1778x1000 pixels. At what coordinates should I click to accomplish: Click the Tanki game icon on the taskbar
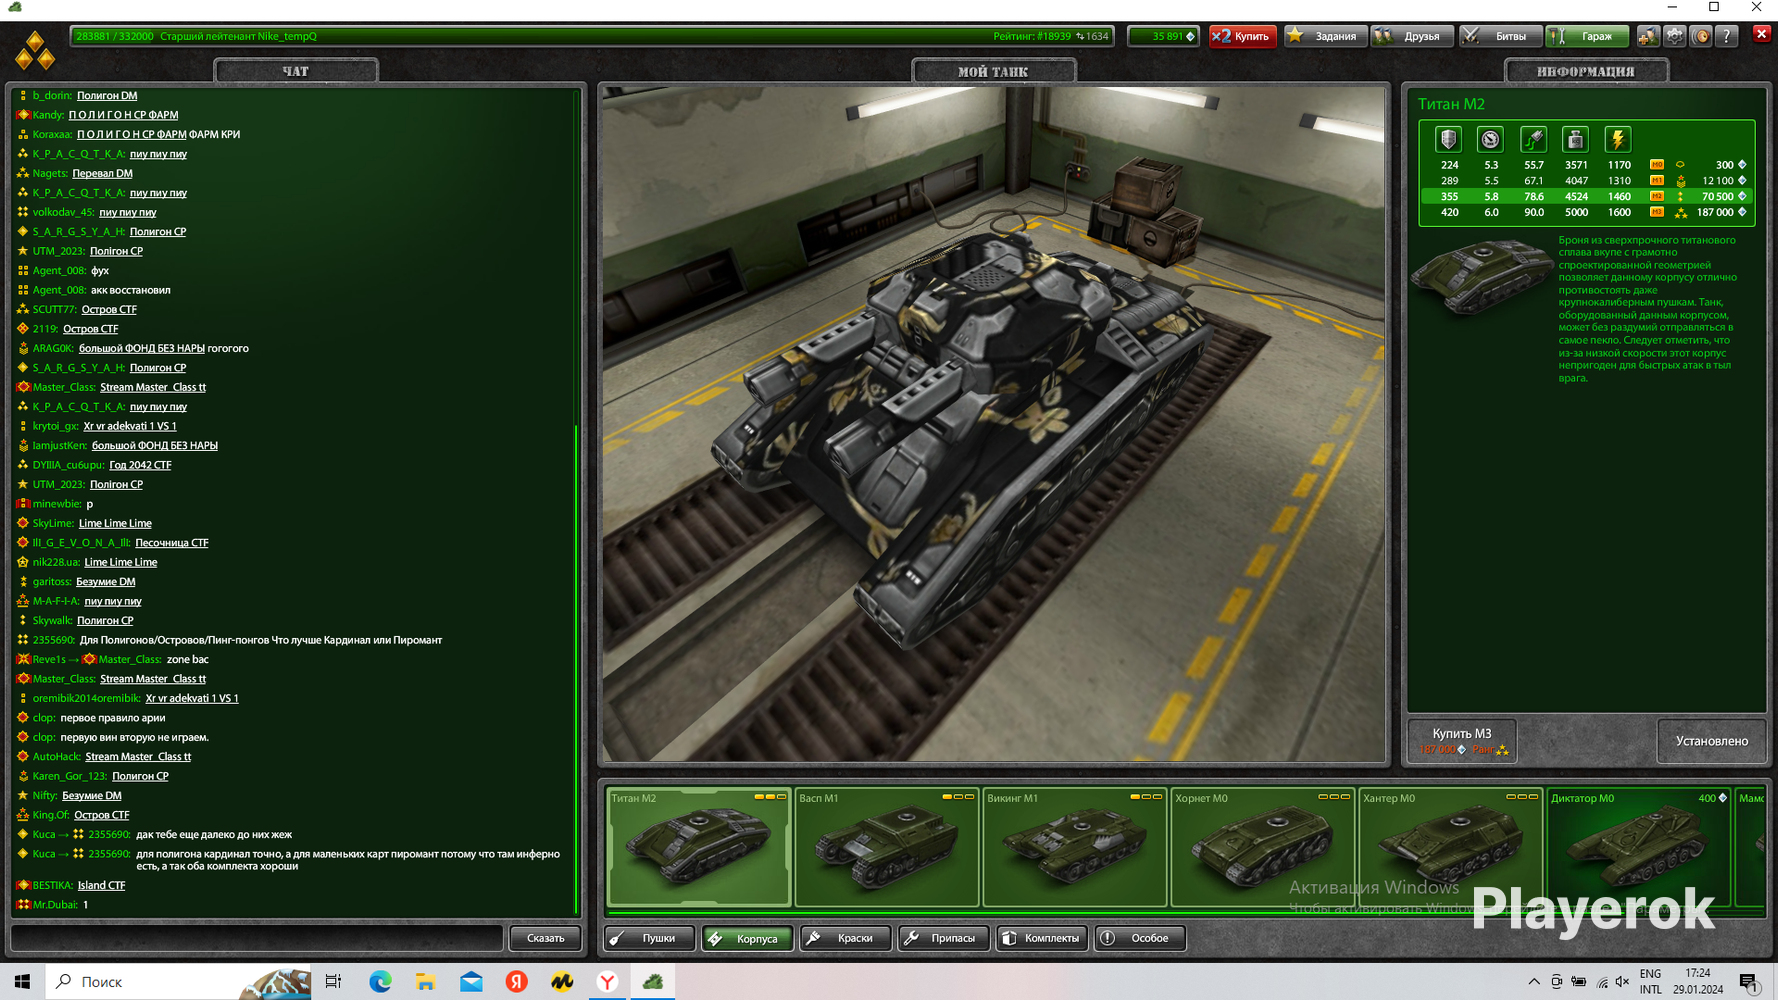[653, 982]
